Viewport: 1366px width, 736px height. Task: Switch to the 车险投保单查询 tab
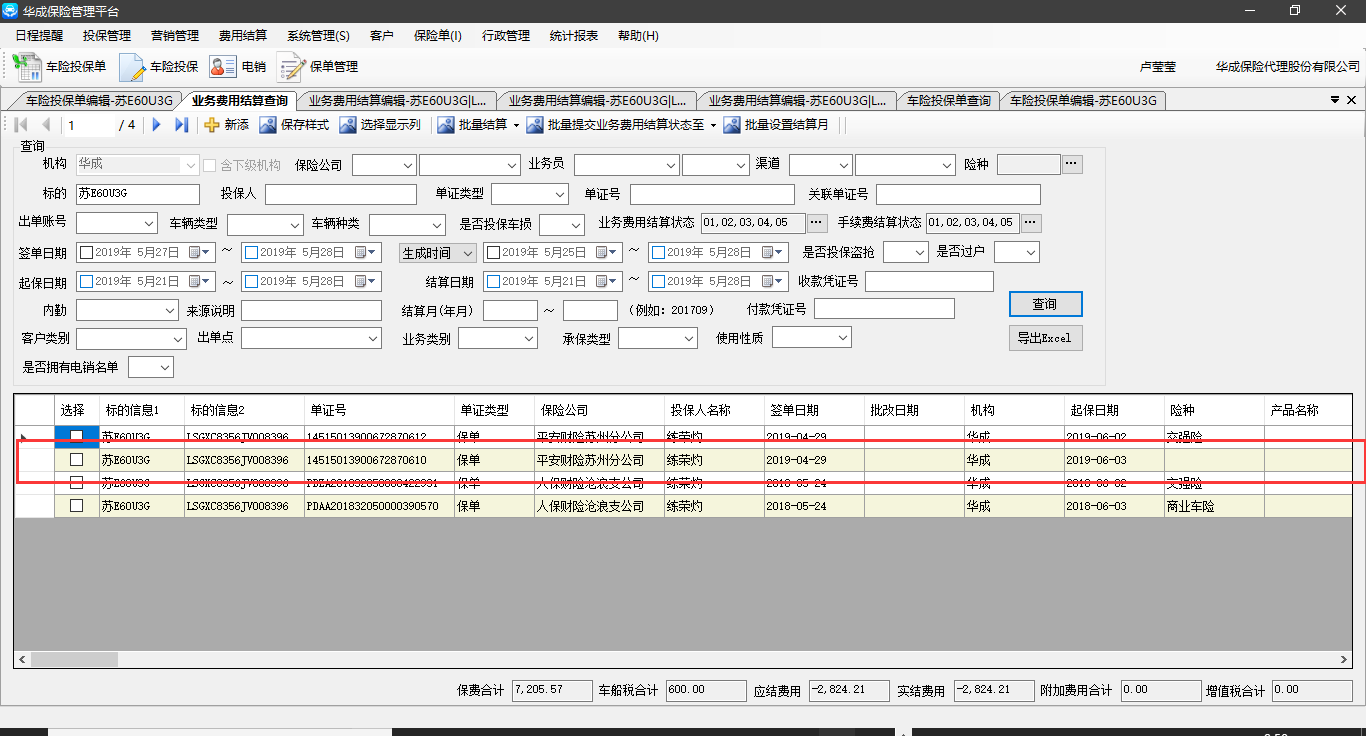949,101
